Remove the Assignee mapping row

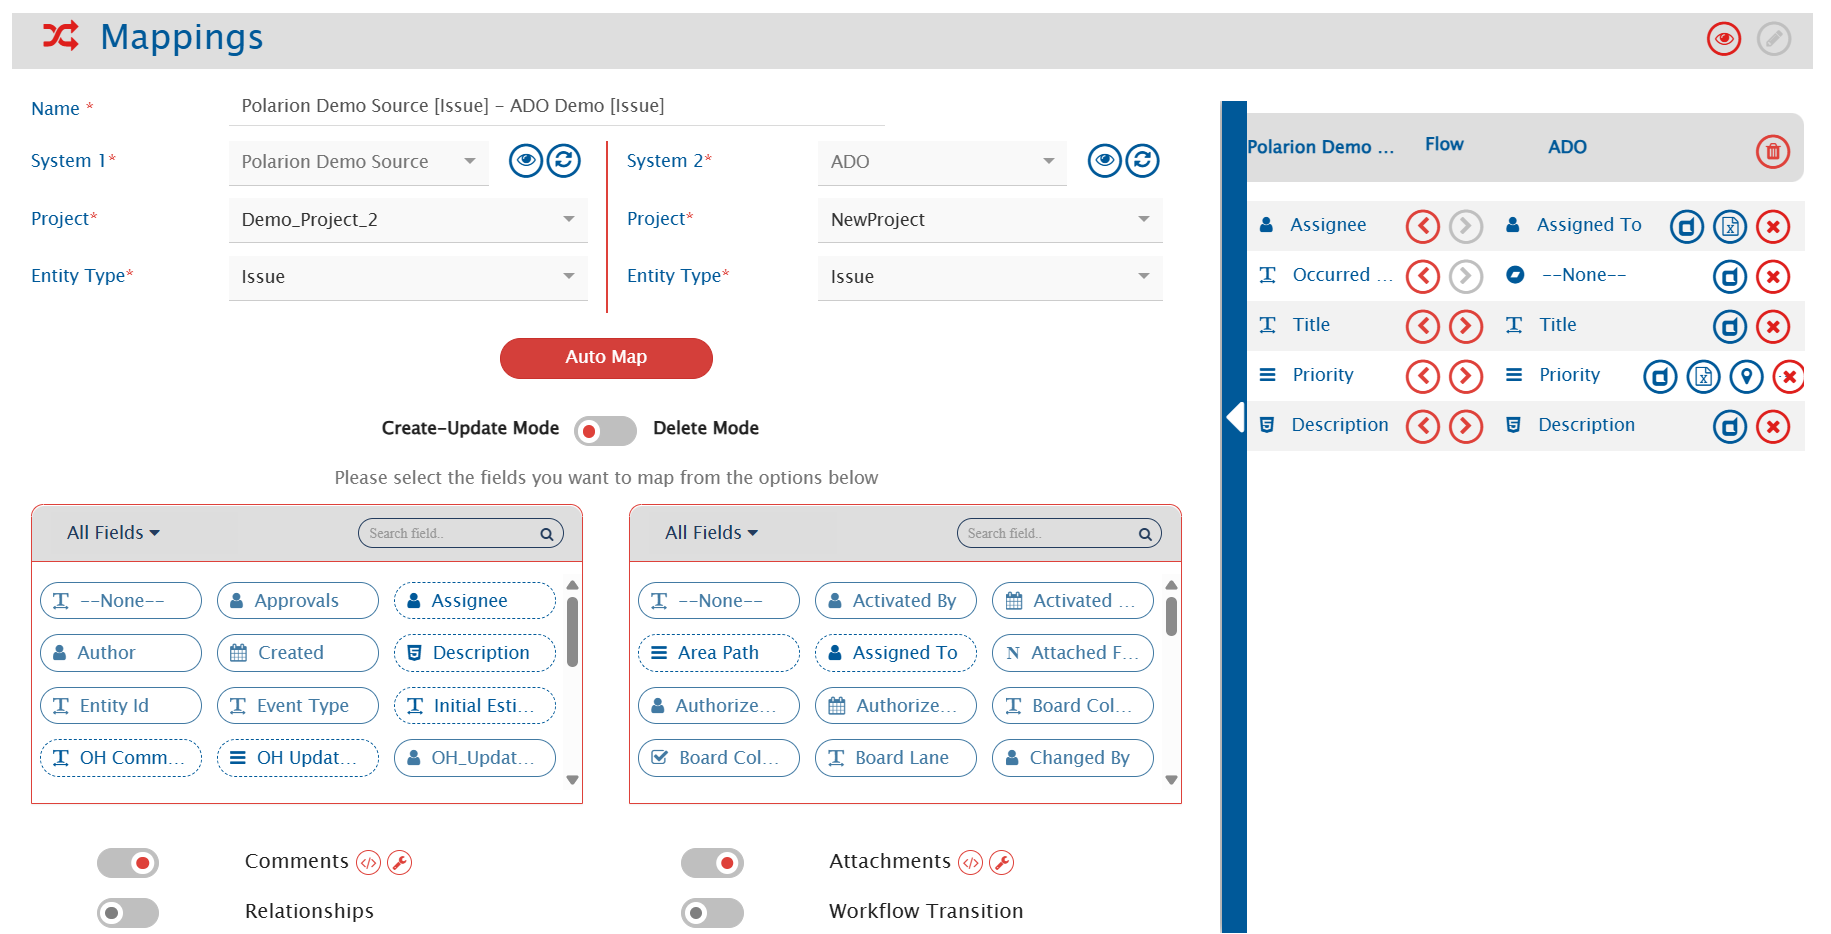[x=1772, y=227]
